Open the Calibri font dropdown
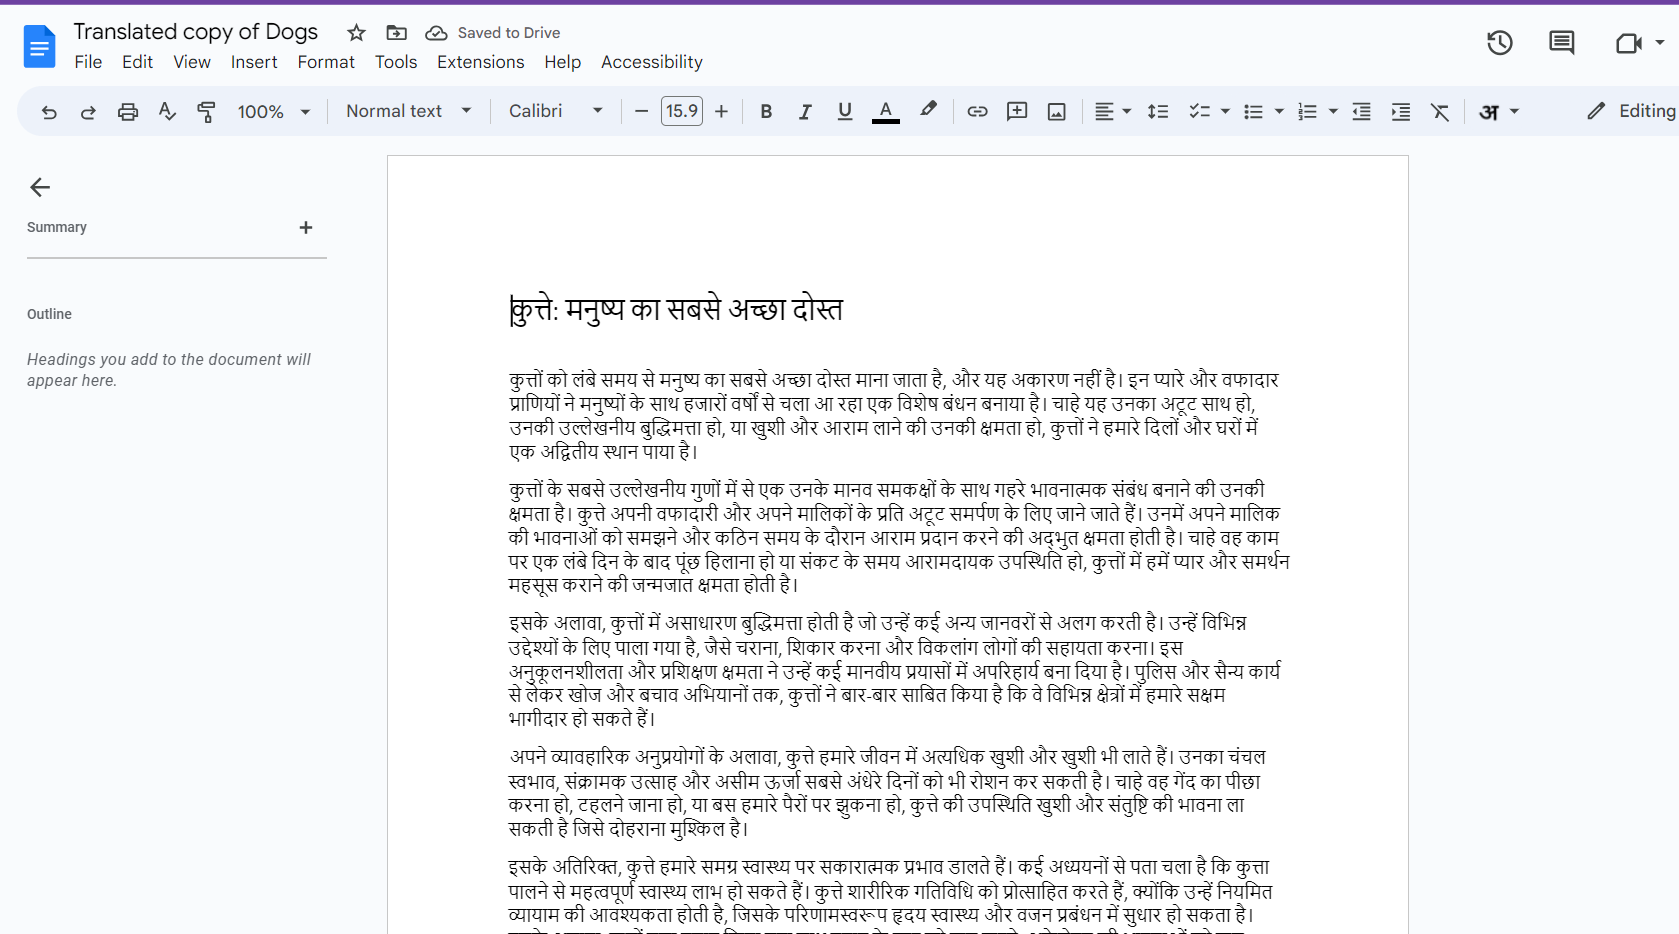The image size is (1679, 934). coord(556,111)
